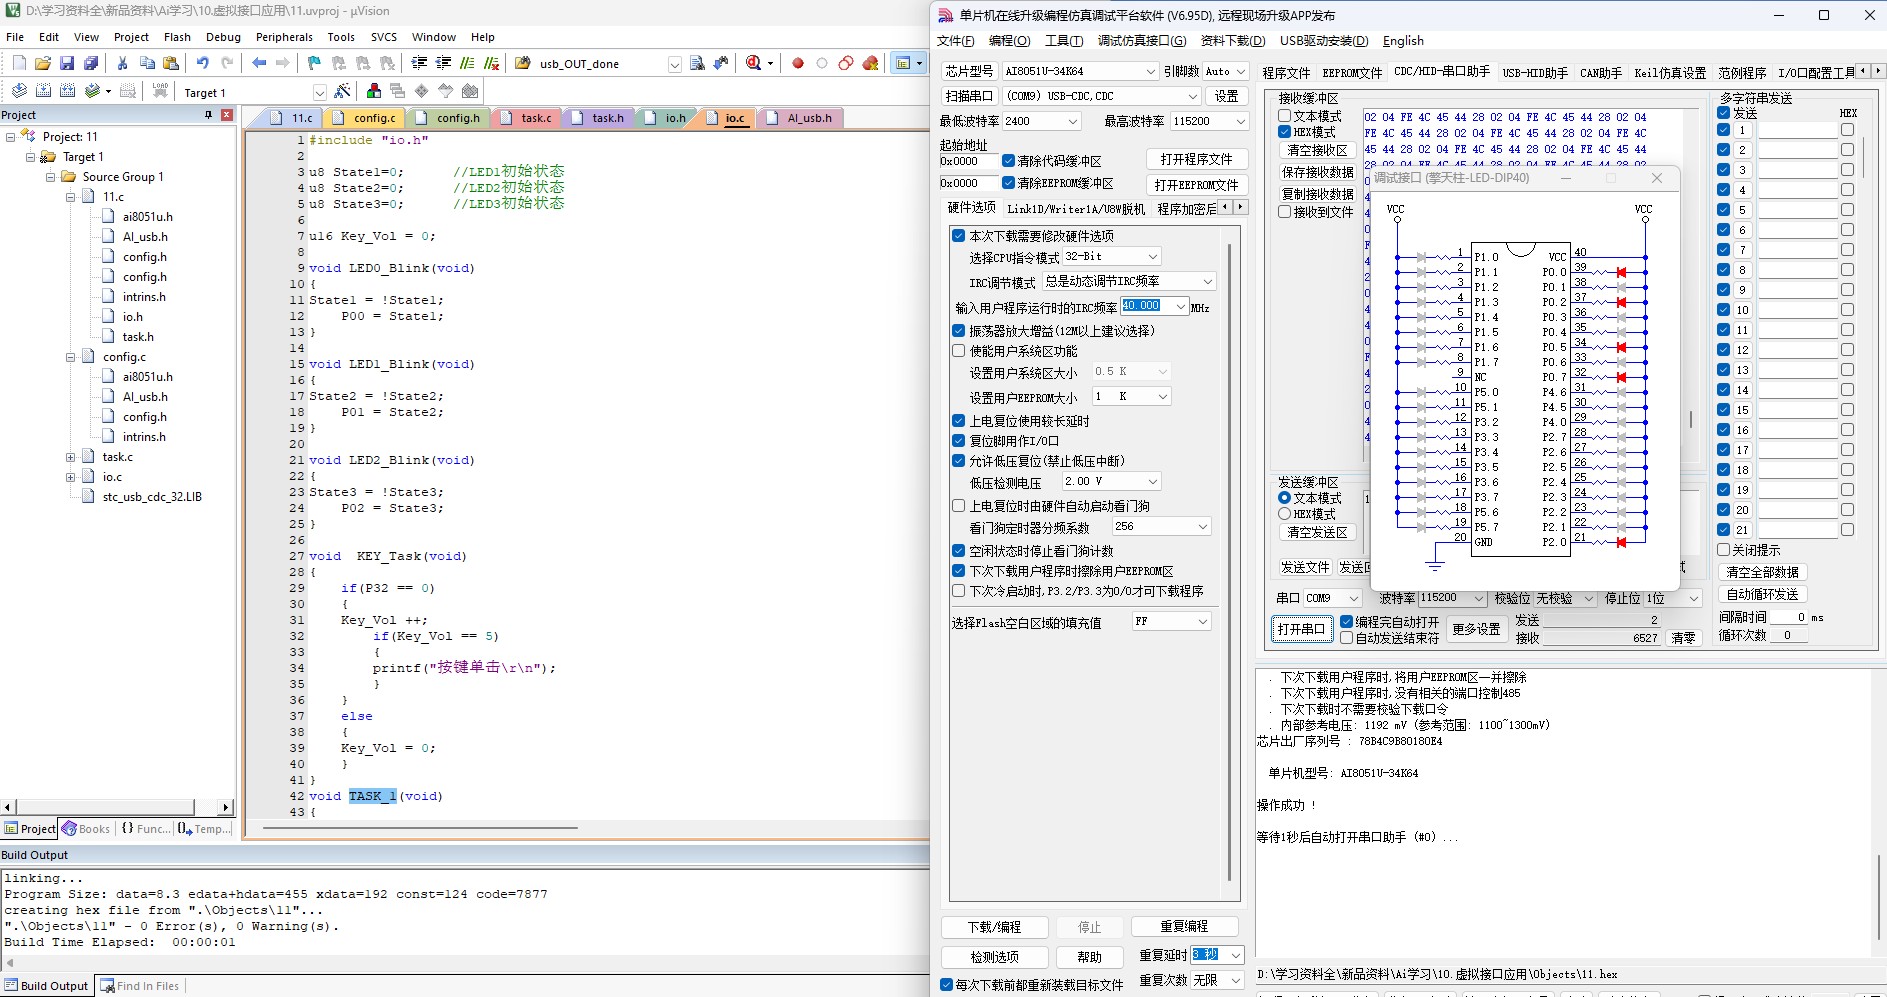Click the Cut scissors icon

pos(123,63)
